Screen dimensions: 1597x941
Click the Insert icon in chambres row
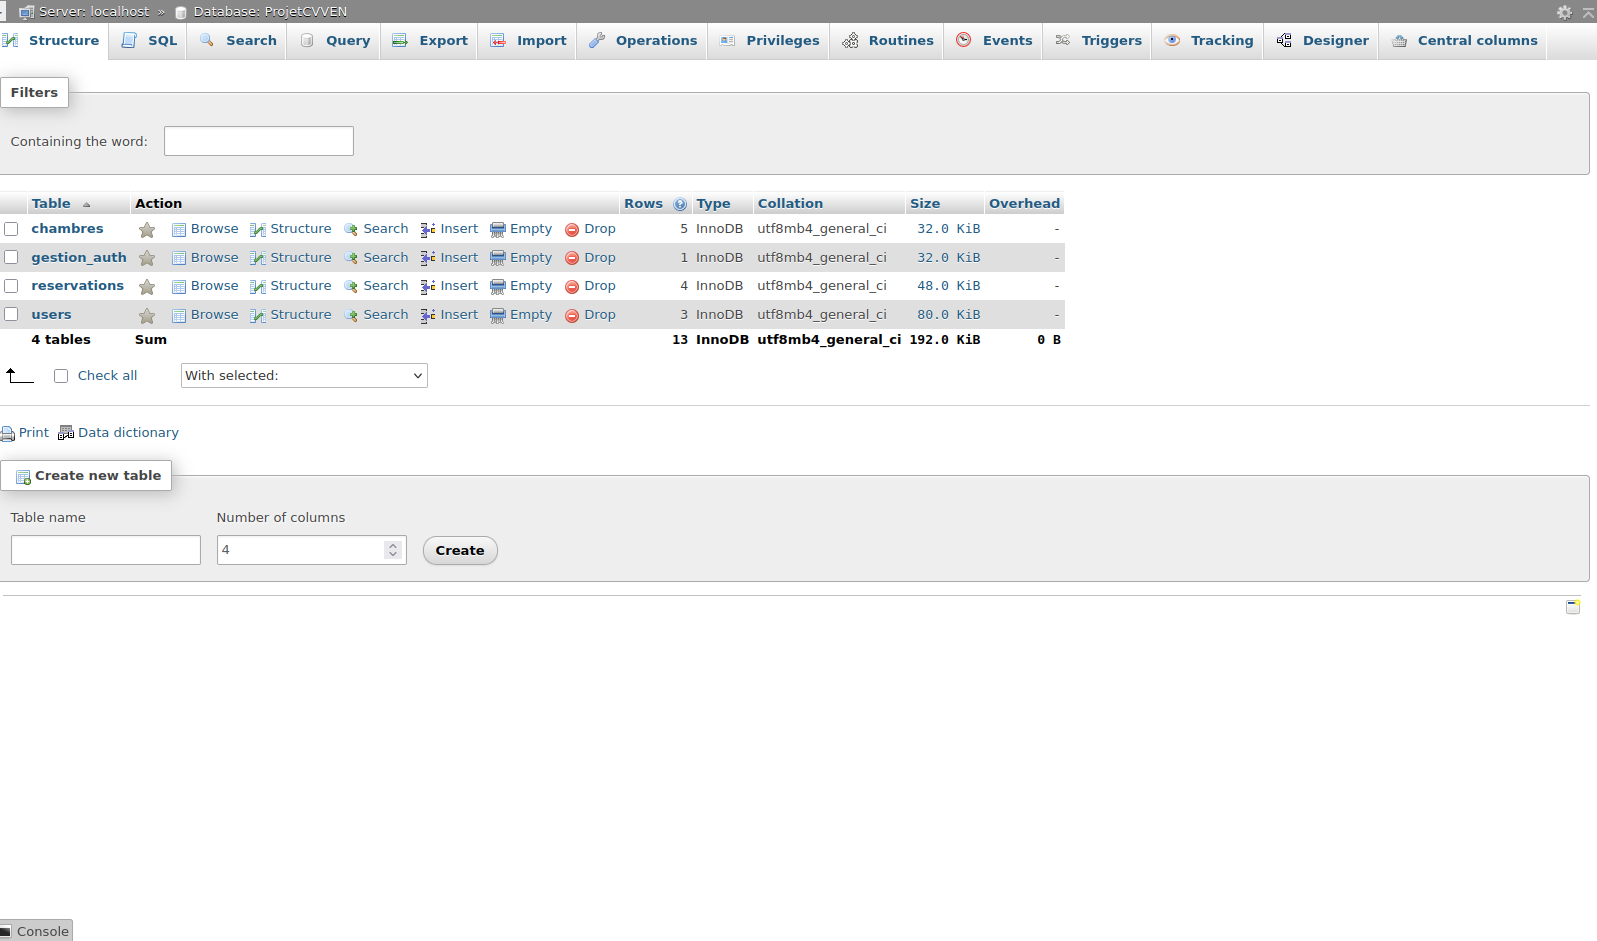(428, 230)
